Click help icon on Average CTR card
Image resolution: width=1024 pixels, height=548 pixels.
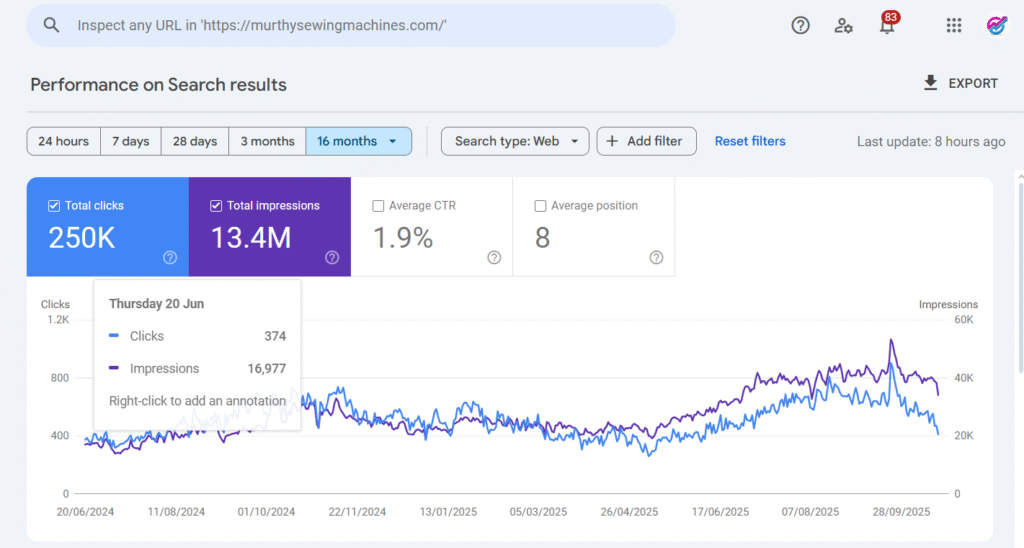pyautogui.click(x=494, y=257)
